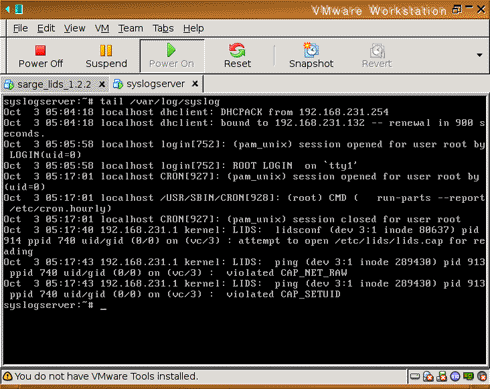The height and width of the screenshot is (389, 490).
Task: Click the 'VMware Workstation' title text
Action: point(379,11)
